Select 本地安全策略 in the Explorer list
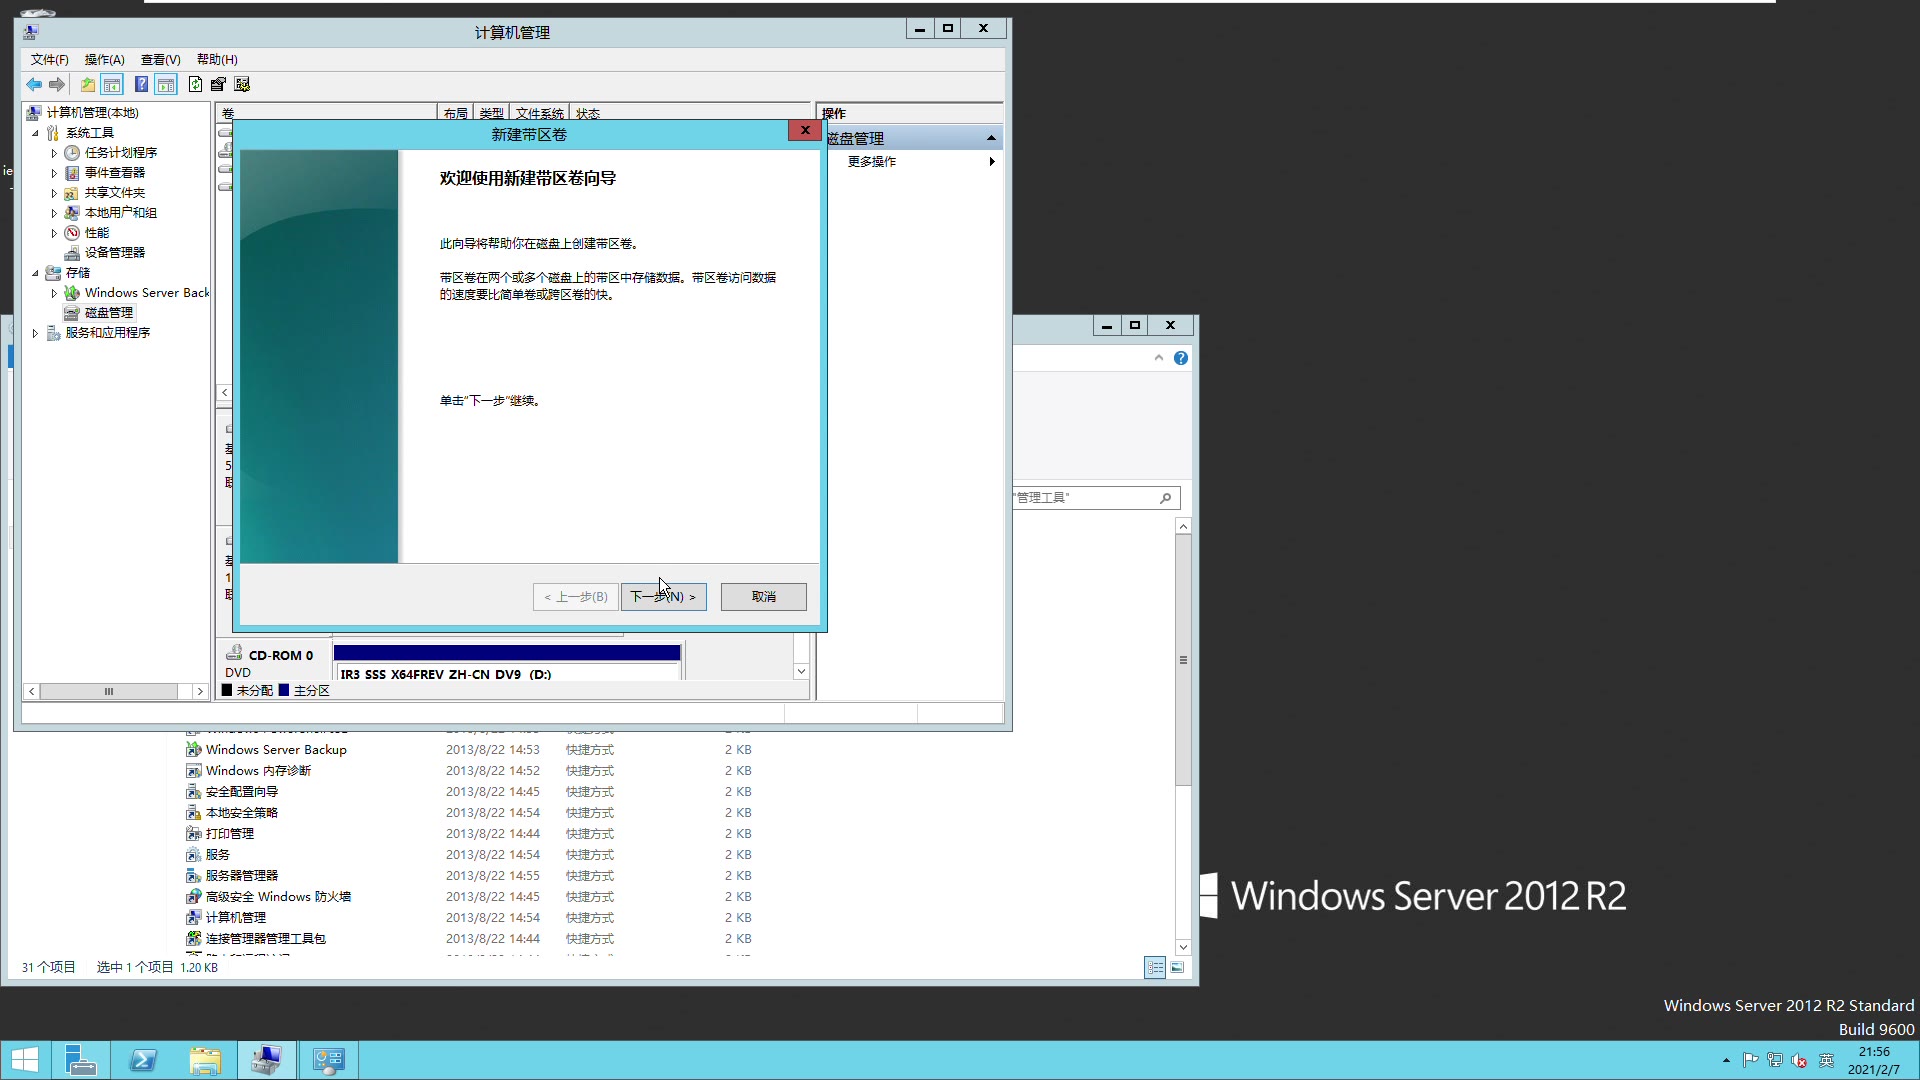 coord(242,813)
